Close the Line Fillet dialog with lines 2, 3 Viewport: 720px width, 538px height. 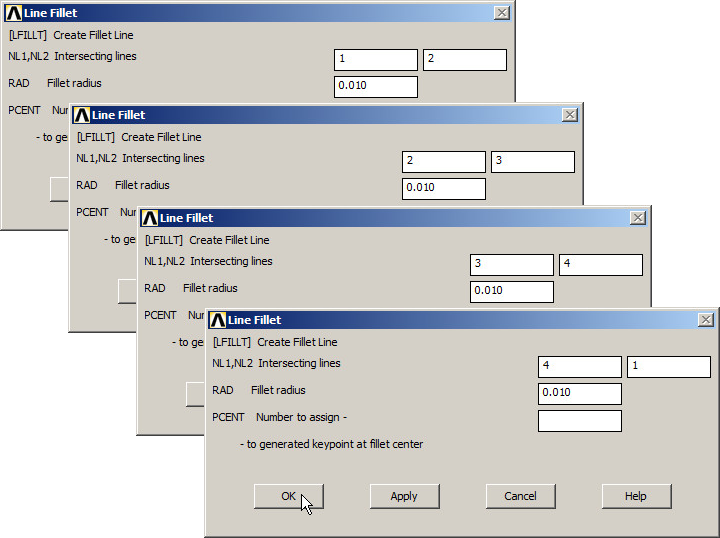569,115
